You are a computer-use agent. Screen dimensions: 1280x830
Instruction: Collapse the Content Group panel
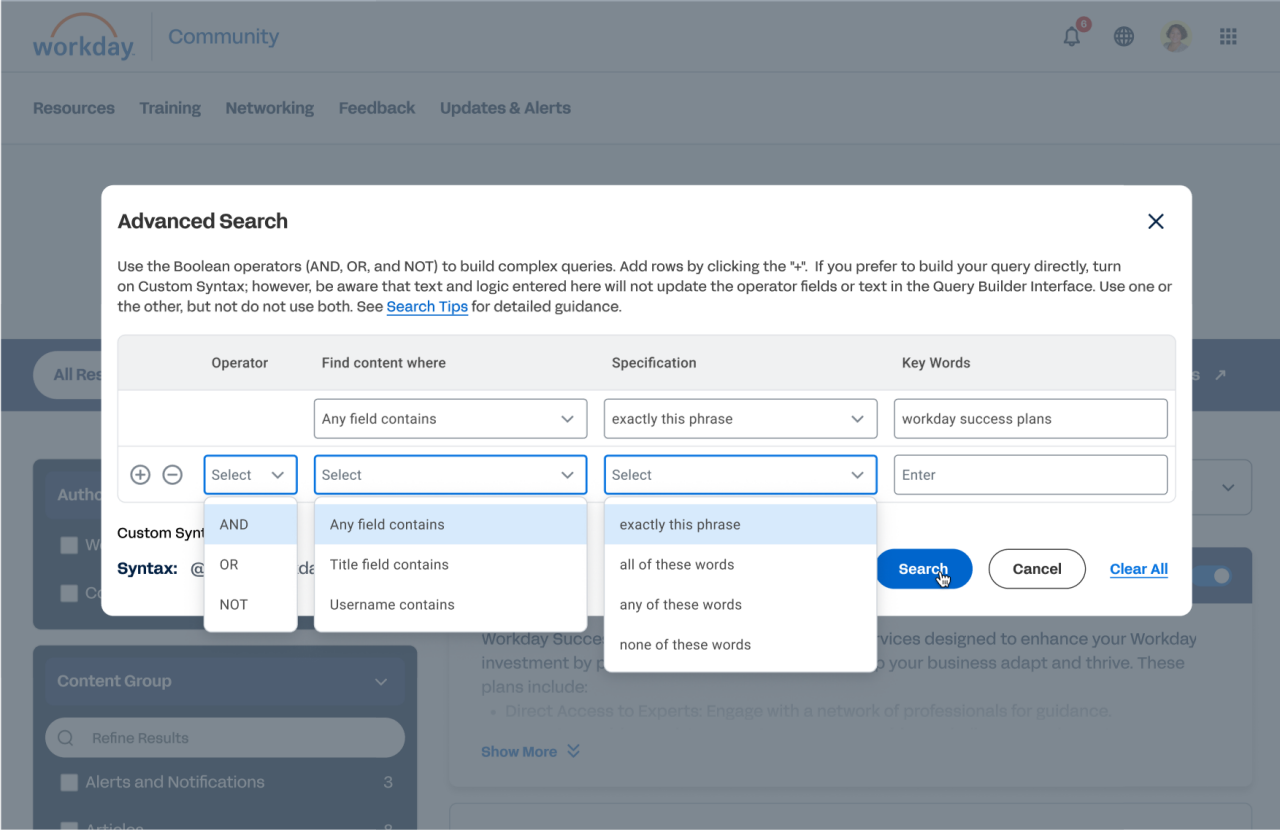(380, 682)
